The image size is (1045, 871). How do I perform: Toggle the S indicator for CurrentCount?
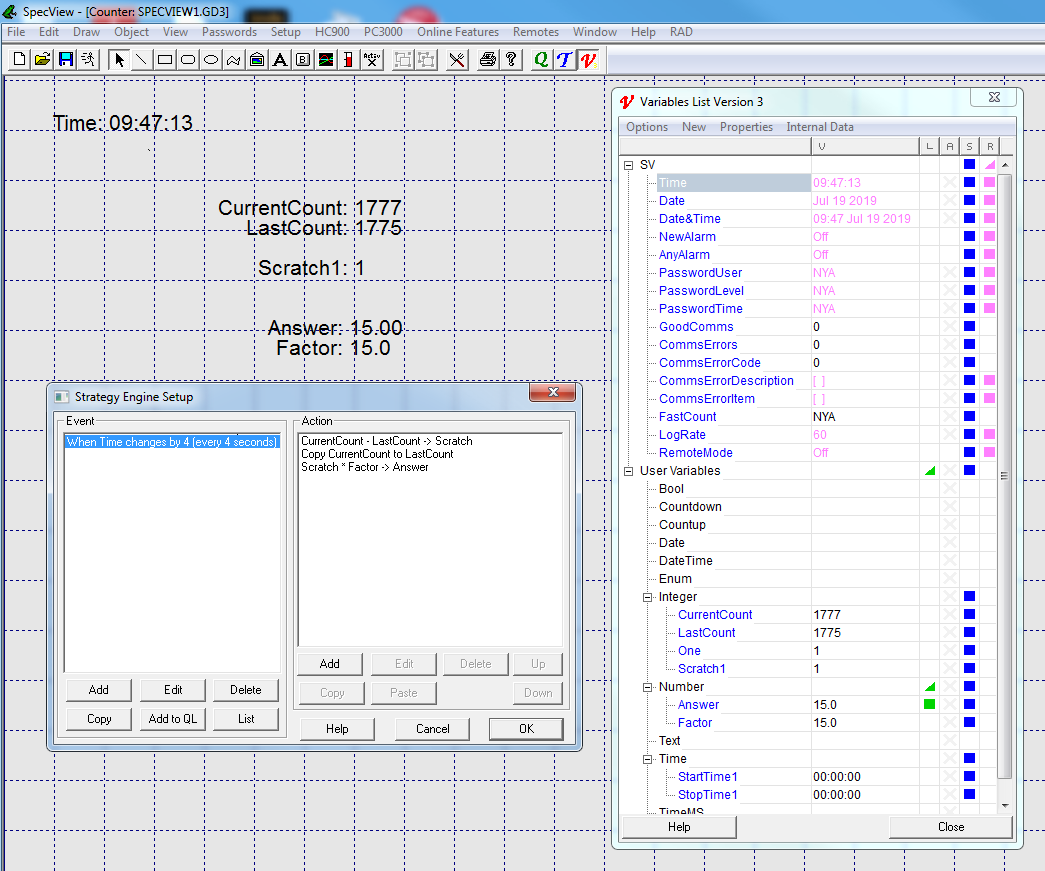[x=969, y=614]
